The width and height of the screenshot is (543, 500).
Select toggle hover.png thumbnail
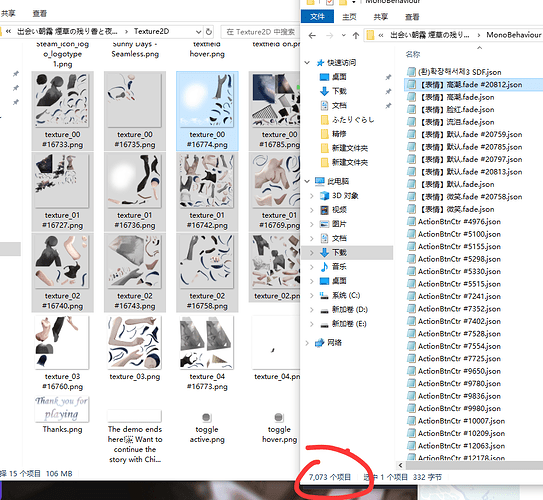pos(279,428)
